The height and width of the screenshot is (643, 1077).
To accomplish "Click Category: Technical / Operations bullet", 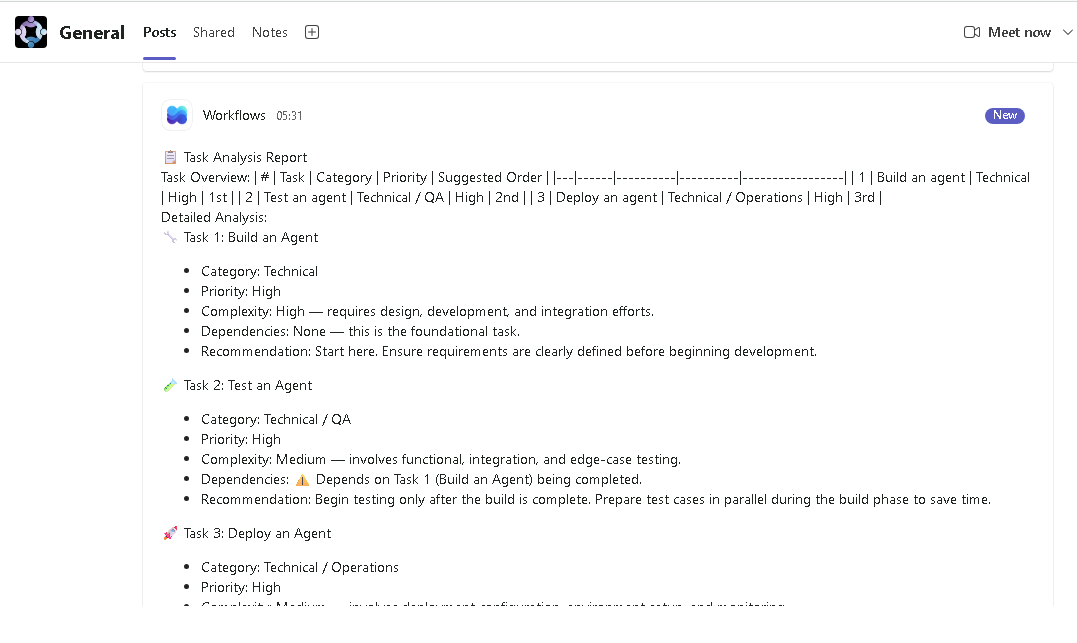I will point(299,567).
